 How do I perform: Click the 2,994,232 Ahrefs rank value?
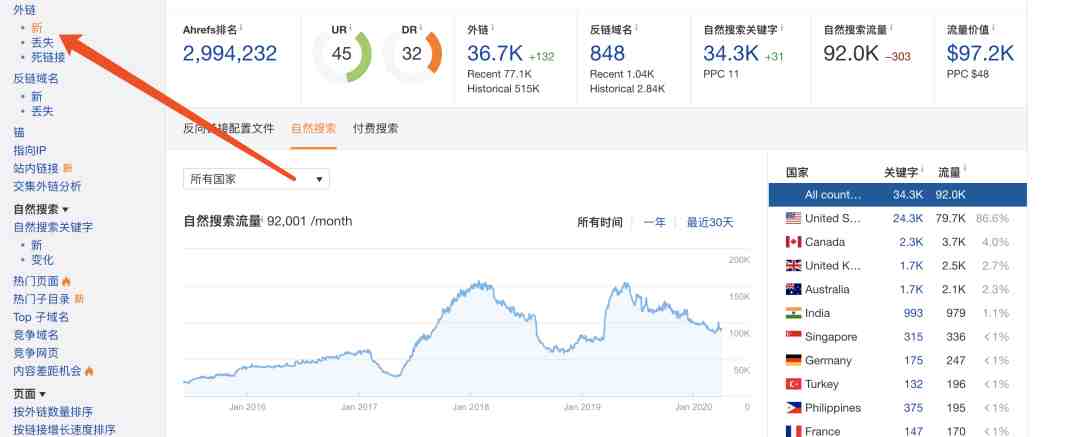(x=230, y=53)
